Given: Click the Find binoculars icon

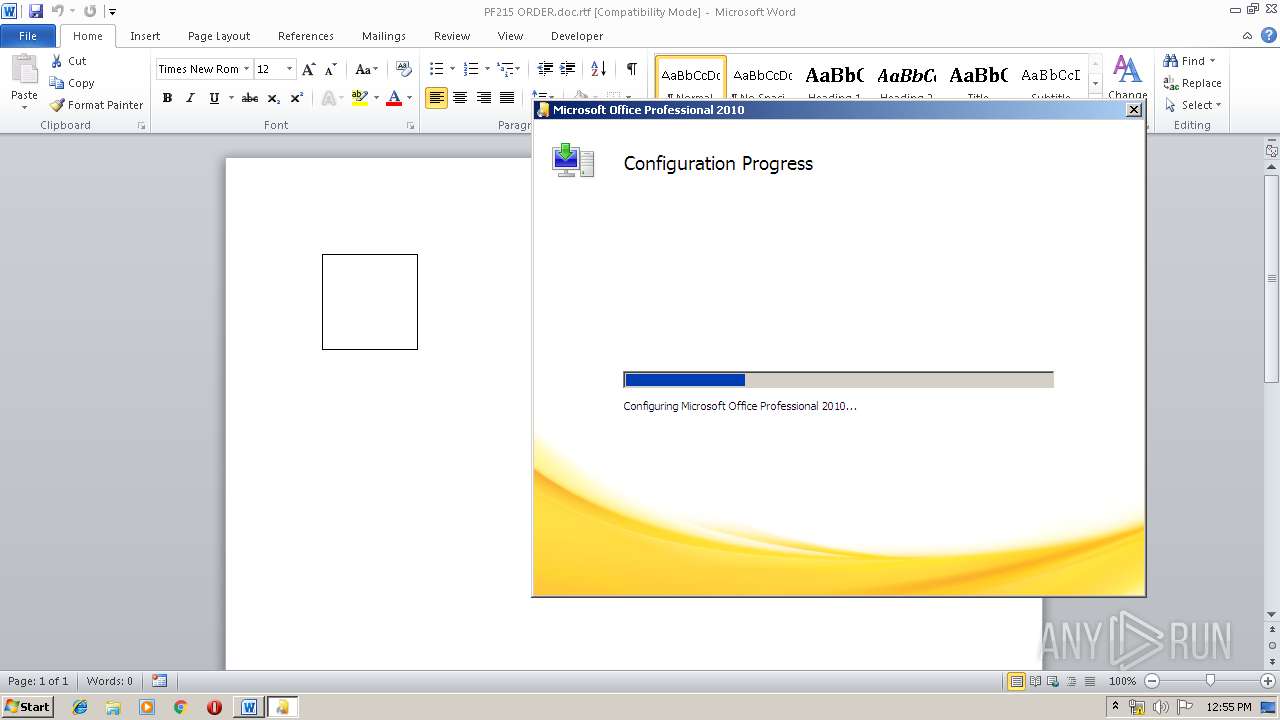Looking at the screenshot, I should coord(1170,61).
